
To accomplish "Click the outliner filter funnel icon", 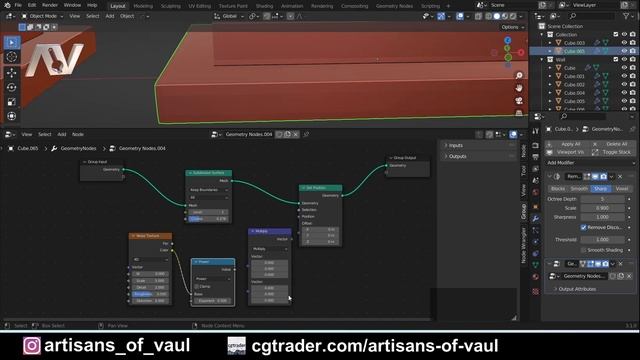I will pyautogui.click(x=626, y=16).
